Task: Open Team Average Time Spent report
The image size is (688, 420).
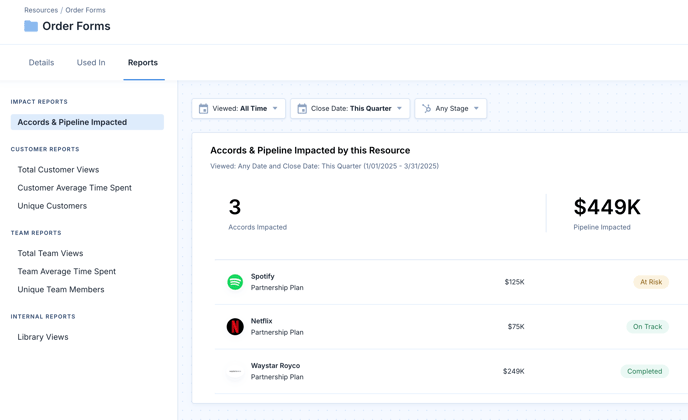Action: tap(67, 271)
